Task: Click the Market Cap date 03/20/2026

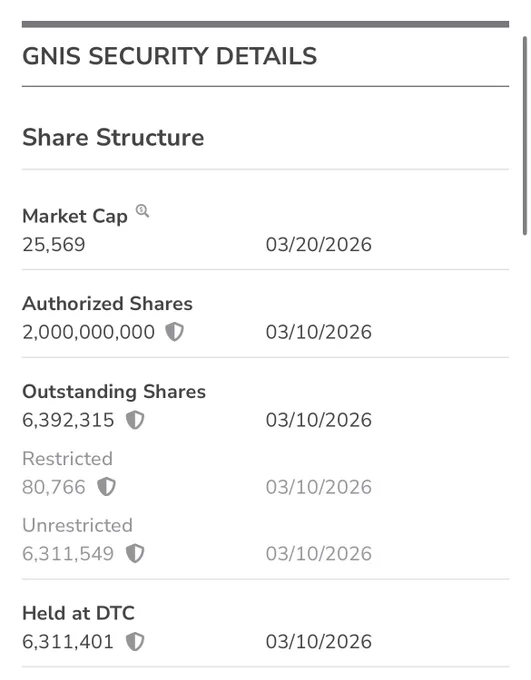Action: [x=318, y=245]
